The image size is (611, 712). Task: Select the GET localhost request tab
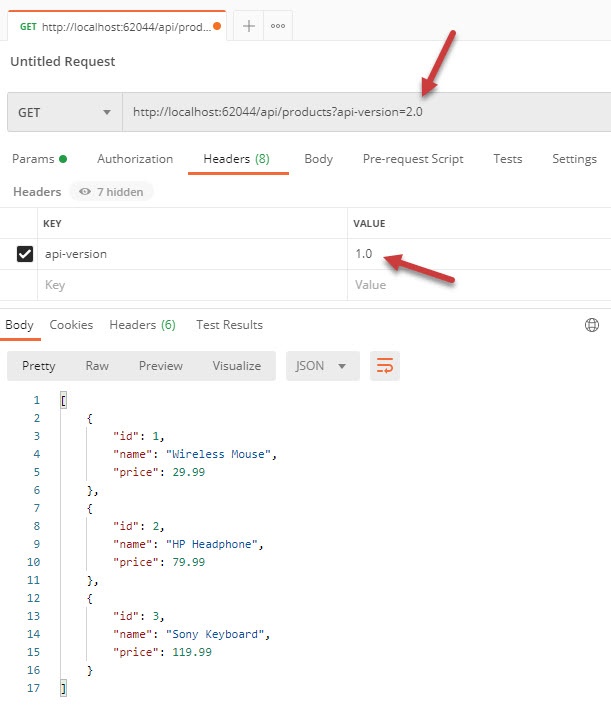[x=117, y=27]
